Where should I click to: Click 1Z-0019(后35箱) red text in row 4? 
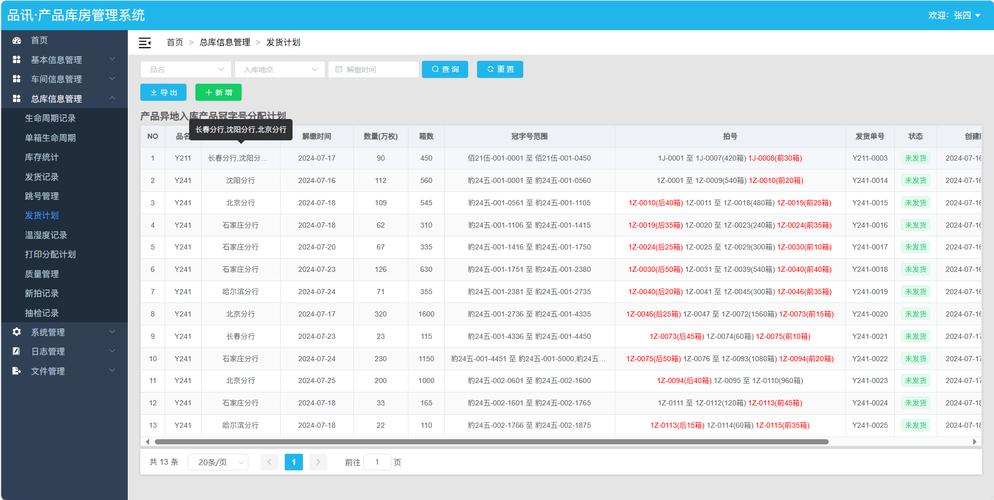pos(655,225)
